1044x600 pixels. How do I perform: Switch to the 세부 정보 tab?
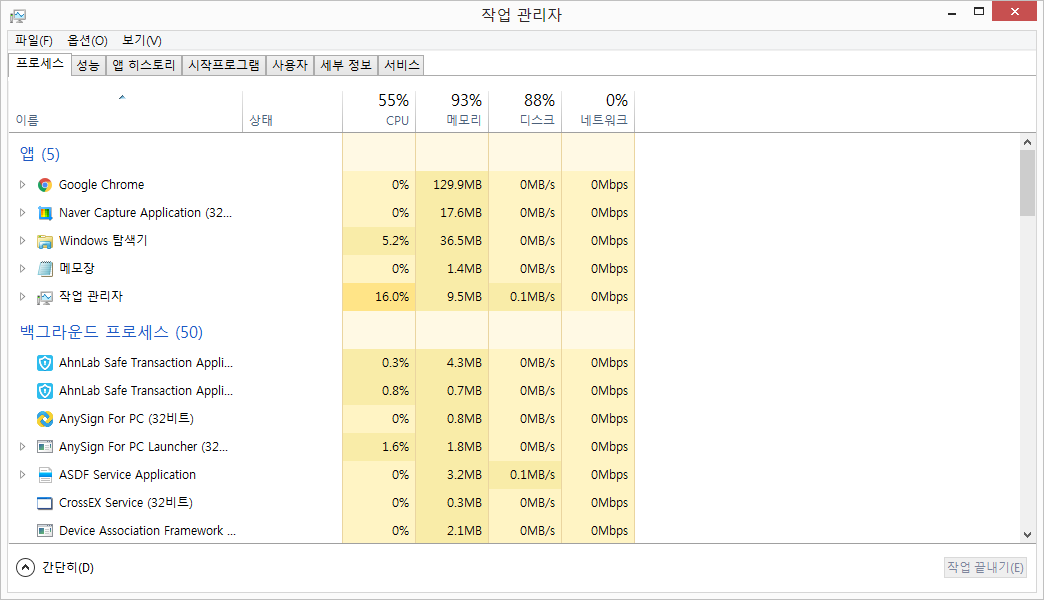point(346,65)
